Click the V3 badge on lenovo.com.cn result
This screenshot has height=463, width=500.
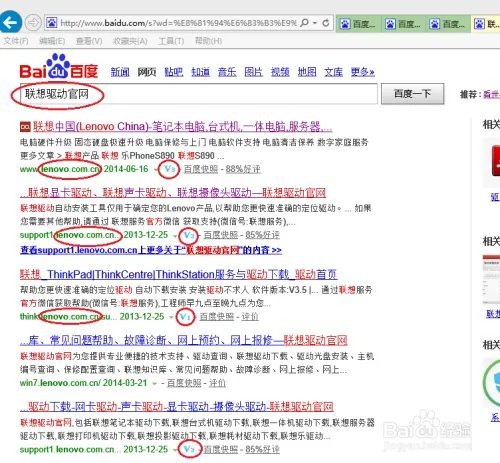(169, 169)
